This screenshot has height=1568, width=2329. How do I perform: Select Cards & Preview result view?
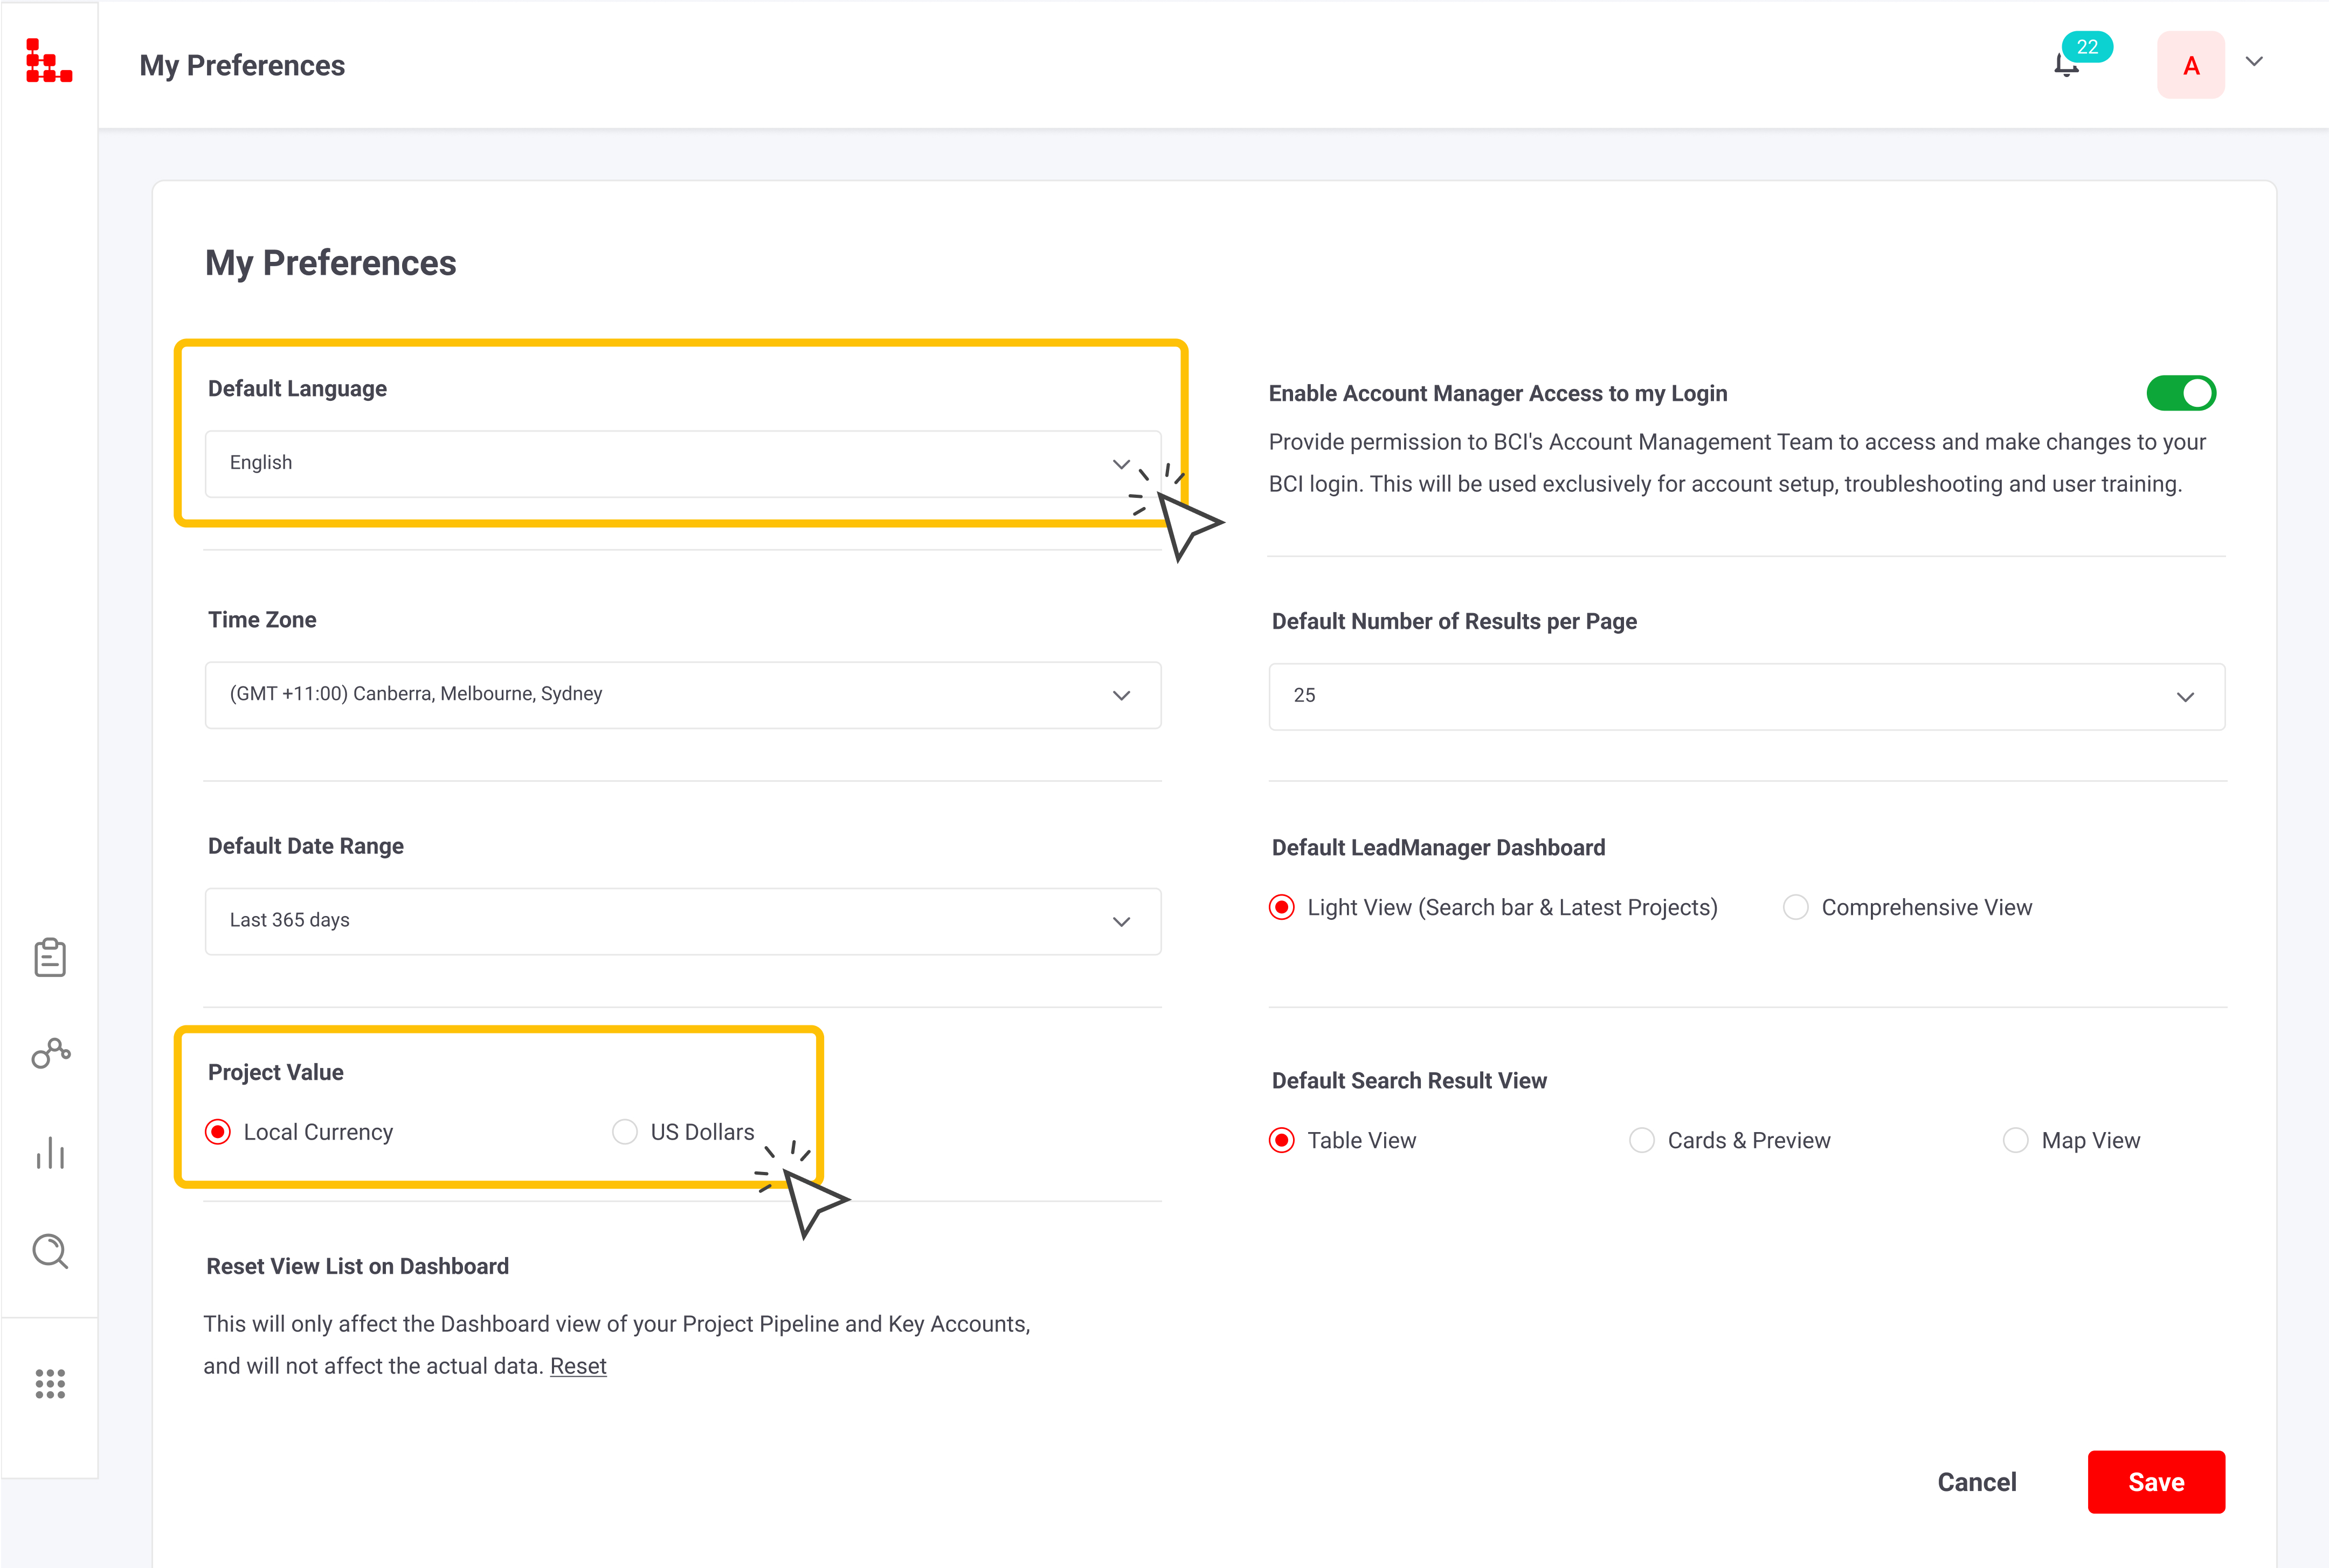point(1641,1140)
